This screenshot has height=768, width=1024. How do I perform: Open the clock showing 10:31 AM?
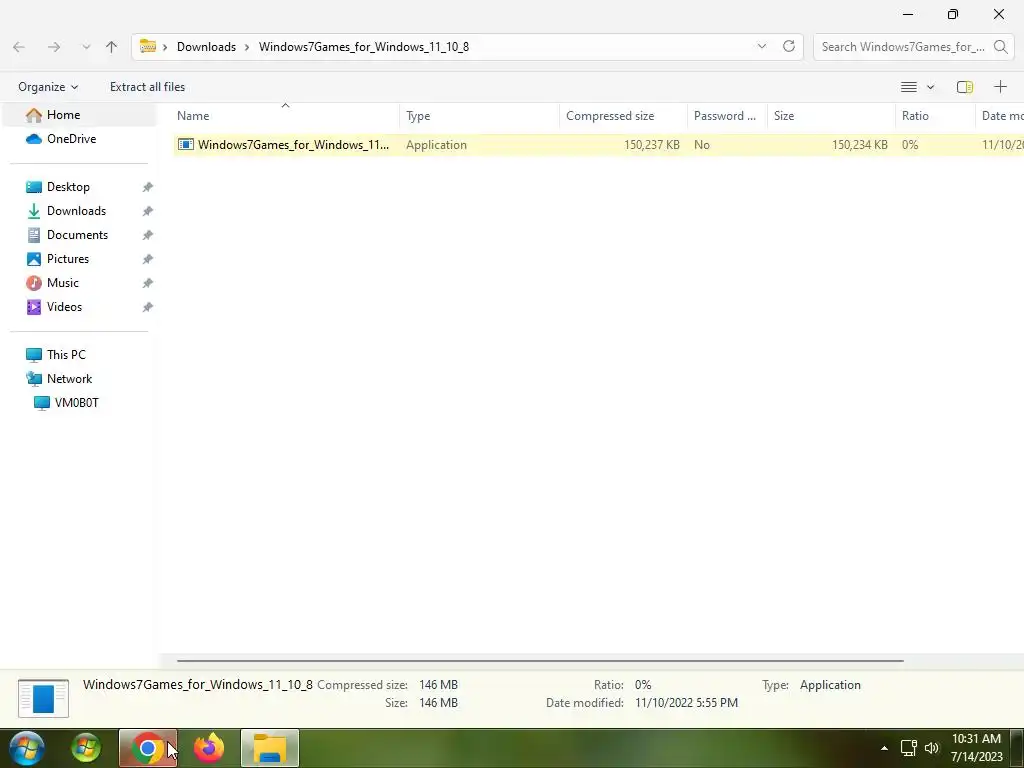click(x=976, y=748)
